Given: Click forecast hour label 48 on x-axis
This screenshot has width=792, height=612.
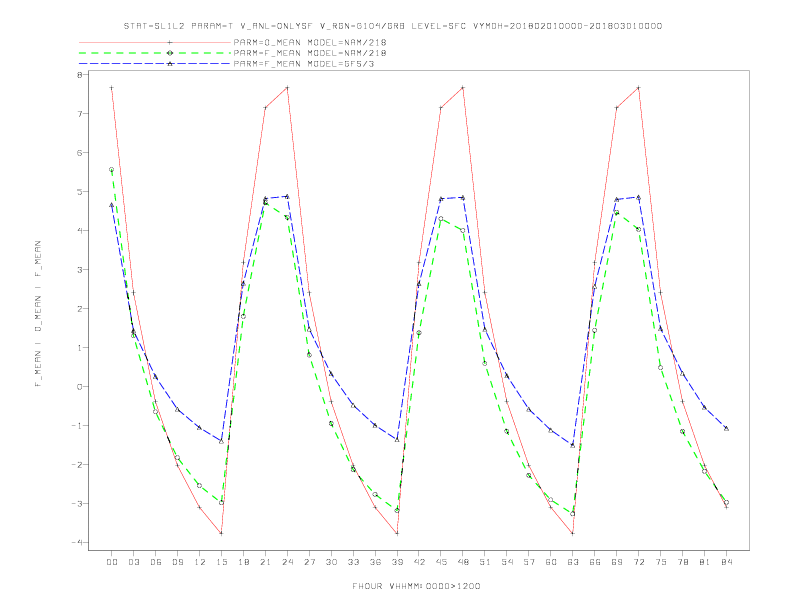Looking at the screenshot, I should click(463, 562).
